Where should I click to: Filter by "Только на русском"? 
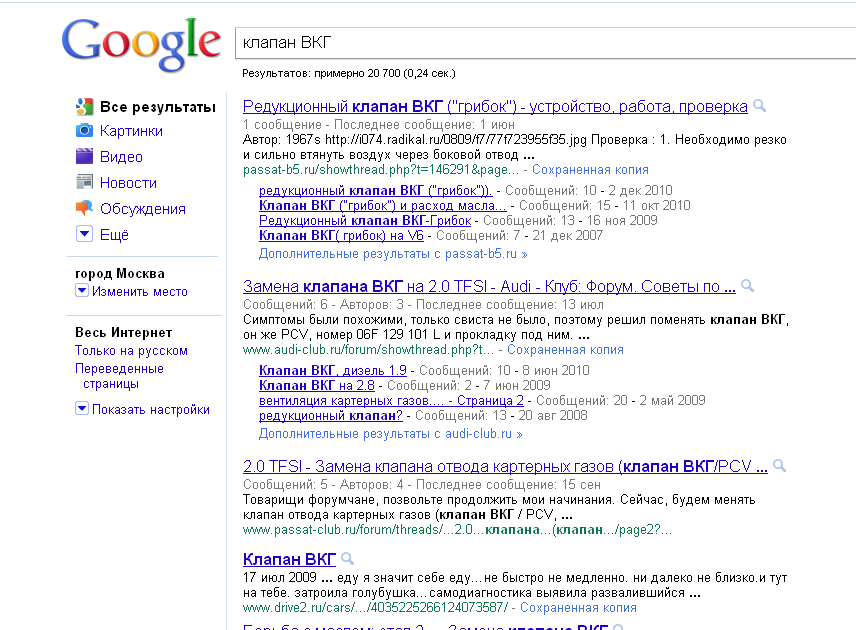click(x=131, y=350)
